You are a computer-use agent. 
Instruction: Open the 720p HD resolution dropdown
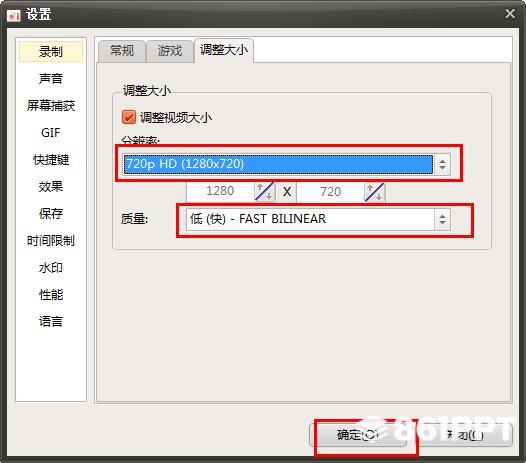click(286, 164)
